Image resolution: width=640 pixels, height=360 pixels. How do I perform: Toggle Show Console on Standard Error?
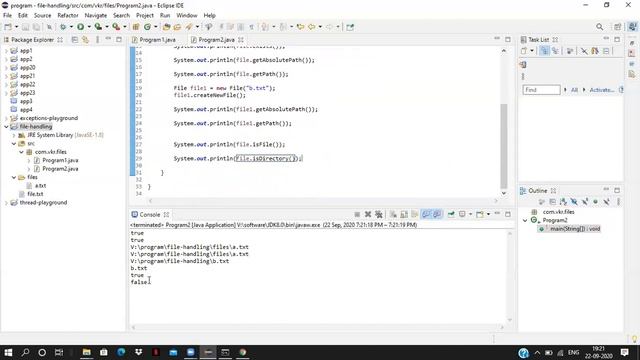437,214
